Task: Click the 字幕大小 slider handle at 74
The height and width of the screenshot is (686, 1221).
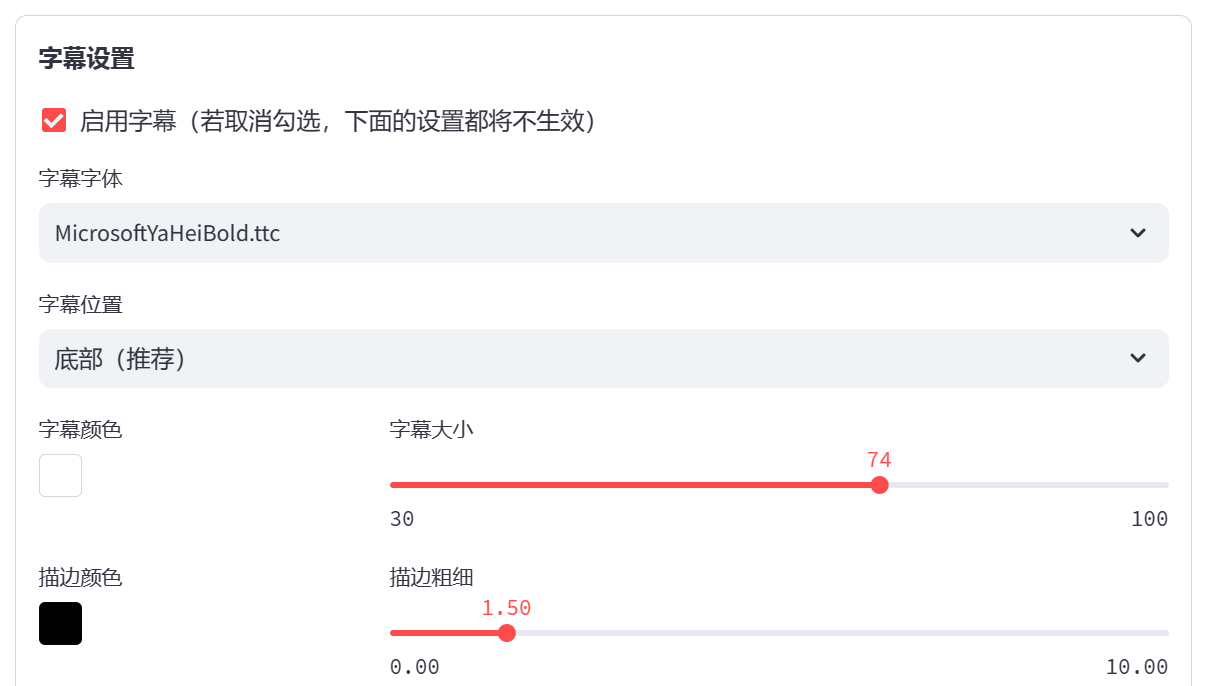Action: (x=879, y=485)
